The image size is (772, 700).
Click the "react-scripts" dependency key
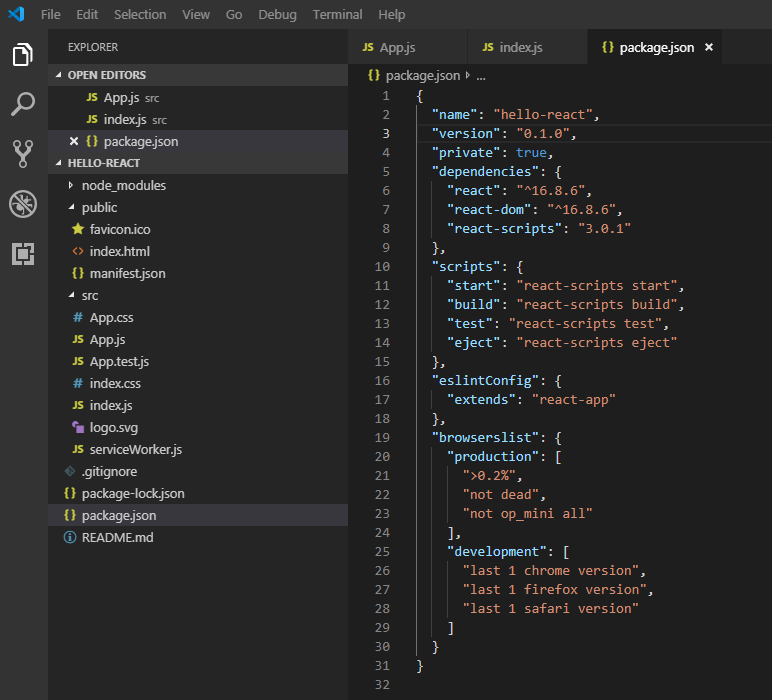(504, 228)
